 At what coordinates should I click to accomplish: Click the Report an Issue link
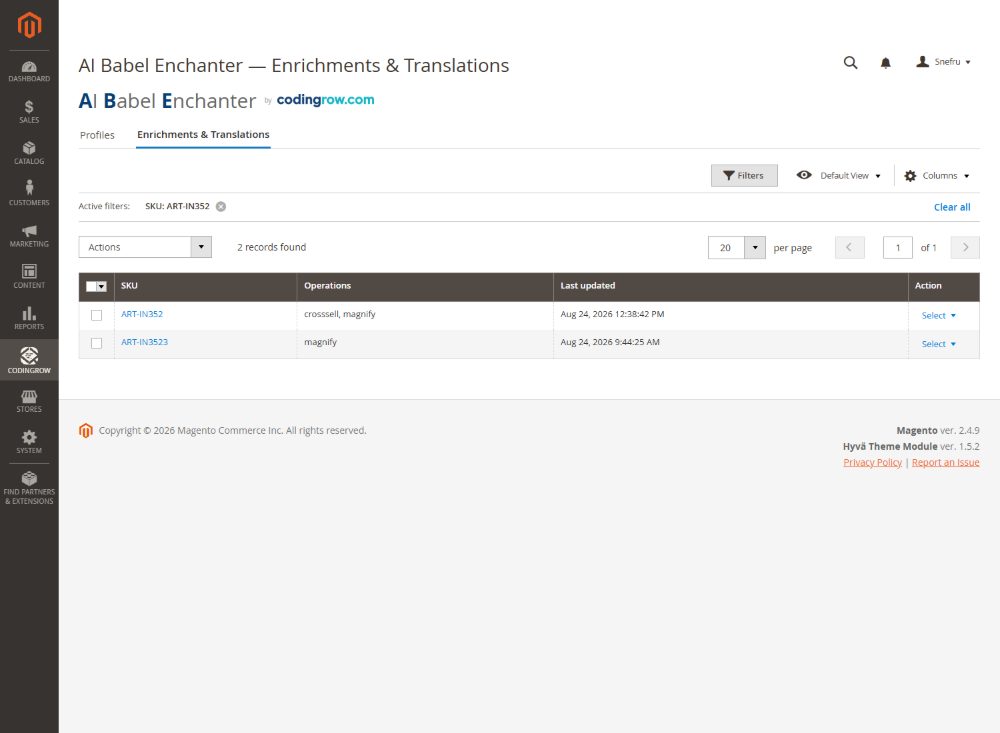click(x=945, y=463)
